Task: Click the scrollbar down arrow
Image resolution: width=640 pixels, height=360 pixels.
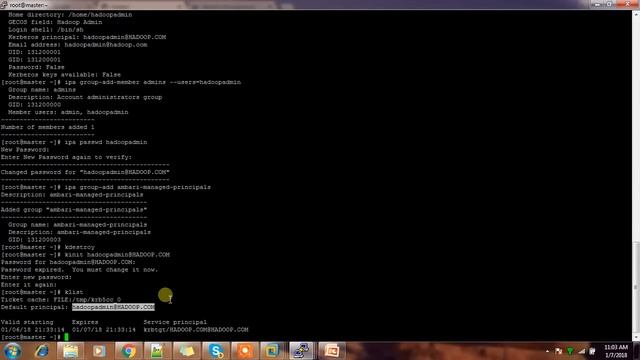Action: point(636,338)
